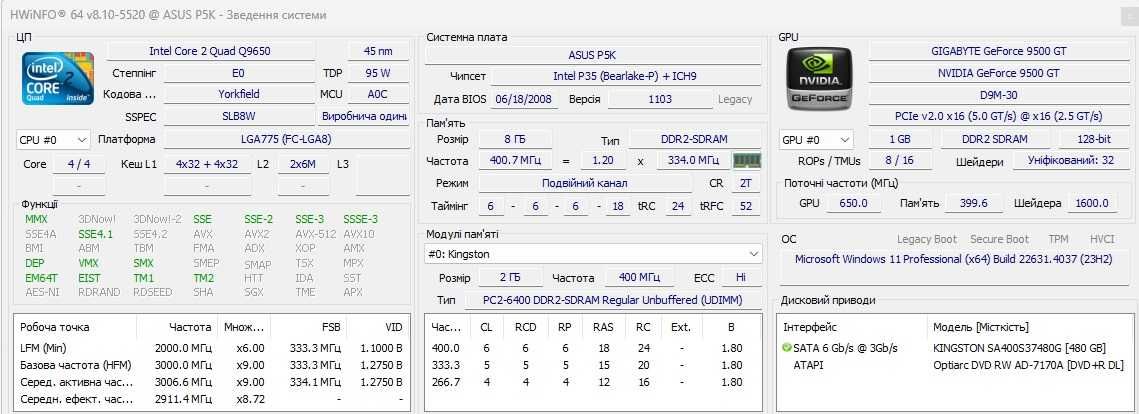Click the 128-bit bus width value
The image size is (1139, 414).
pos(1093,139)
